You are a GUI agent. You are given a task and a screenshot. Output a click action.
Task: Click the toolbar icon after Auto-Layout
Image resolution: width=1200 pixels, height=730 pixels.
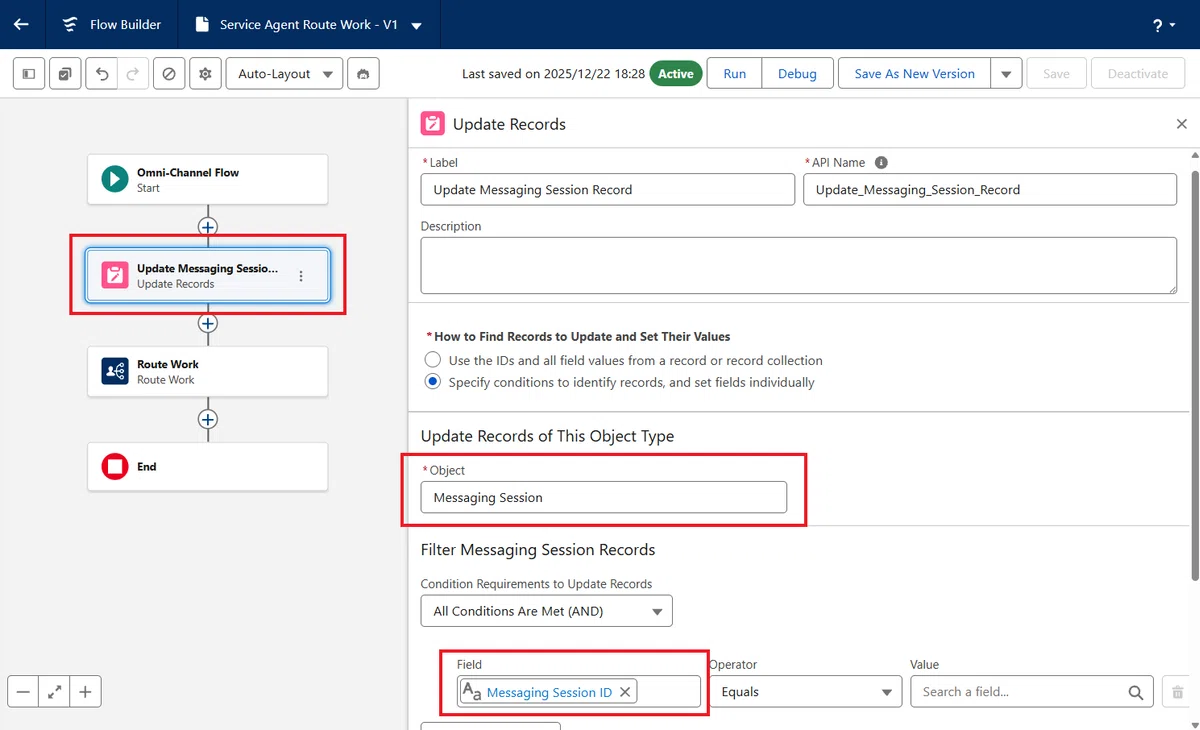pyautogui.click(x=363, y=74)
